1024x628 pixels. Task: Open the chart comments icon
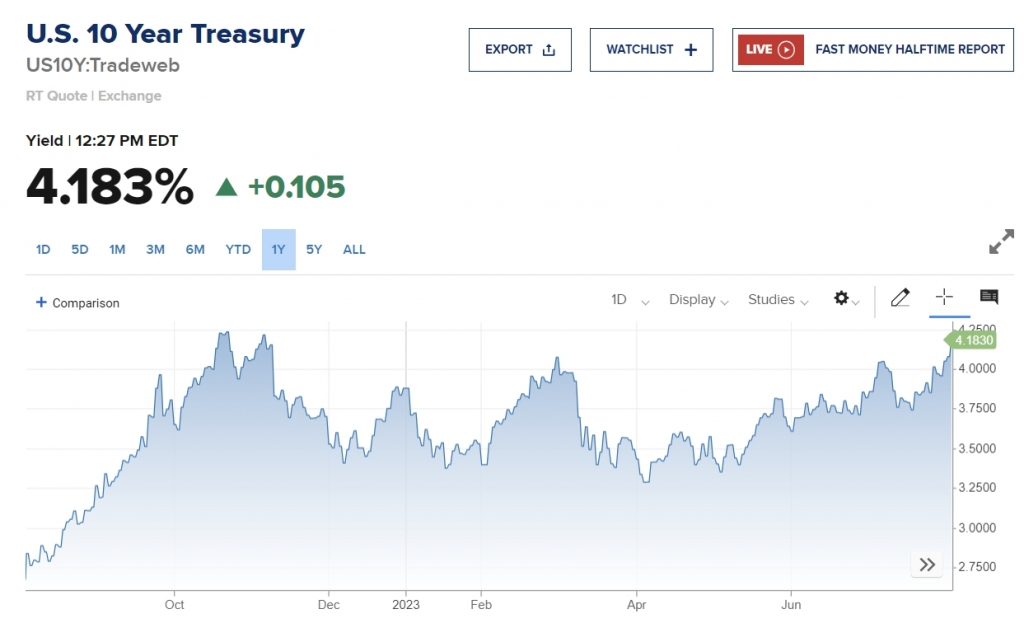[989, 297]
